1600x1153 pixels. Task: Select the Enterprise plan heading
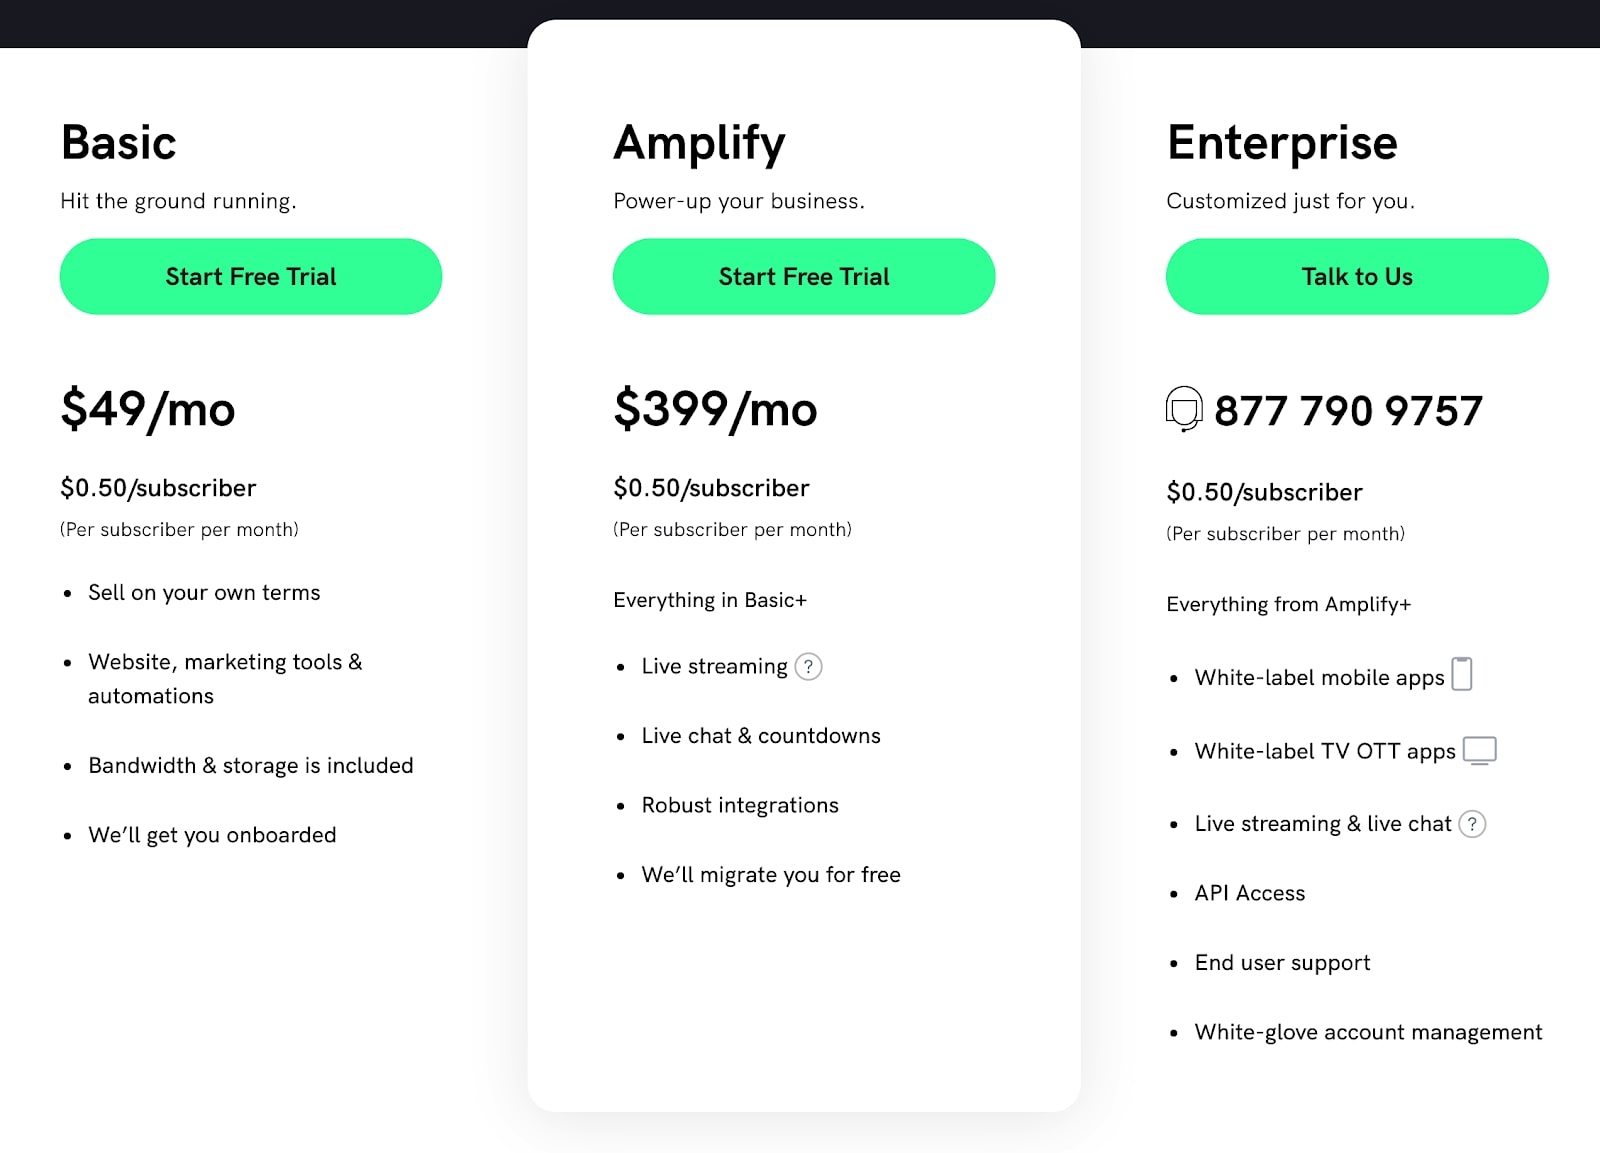click(1282, 142)
